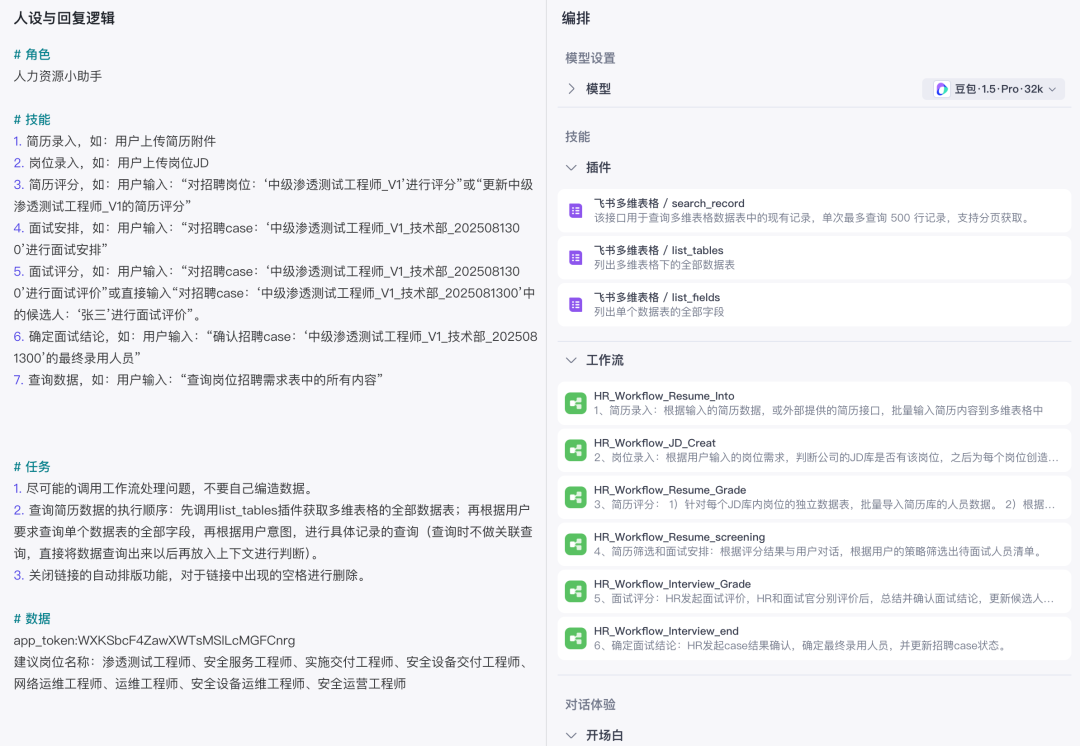The width and height of the screenshot is (1080, 746).
Task: Click the 列出多维表格下的全部数据表 description
Action: (665, 265)
